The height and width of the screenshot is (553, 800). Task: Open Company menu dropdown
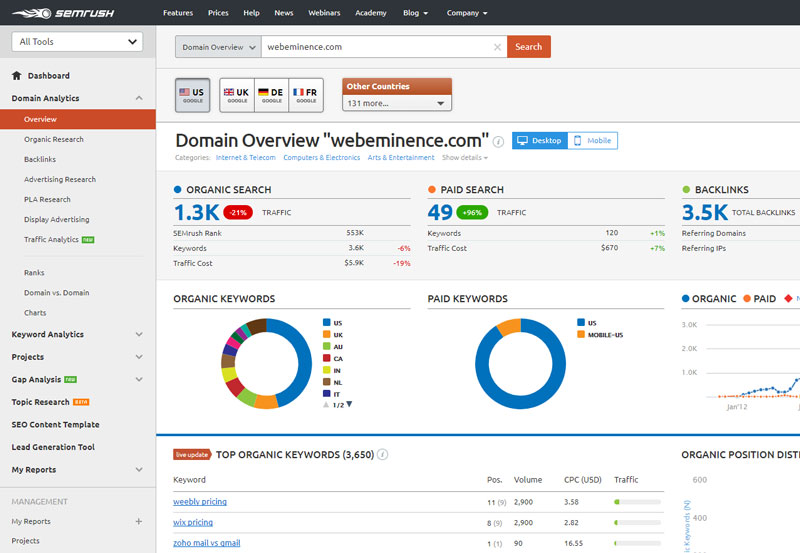[467, 13]
